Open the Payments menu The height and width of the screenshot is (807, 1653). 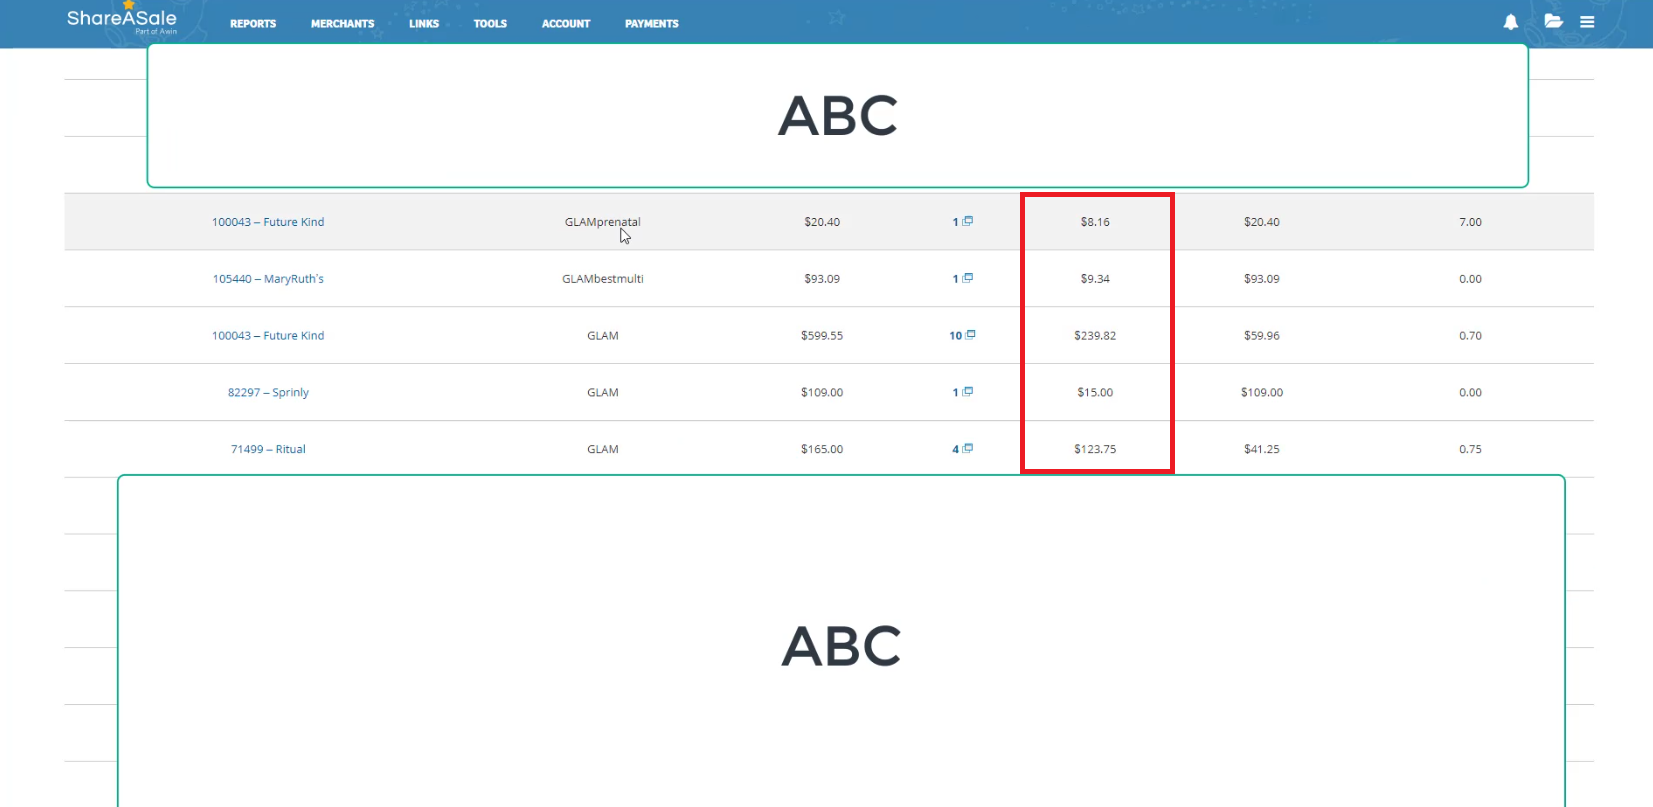pos(652,24)
